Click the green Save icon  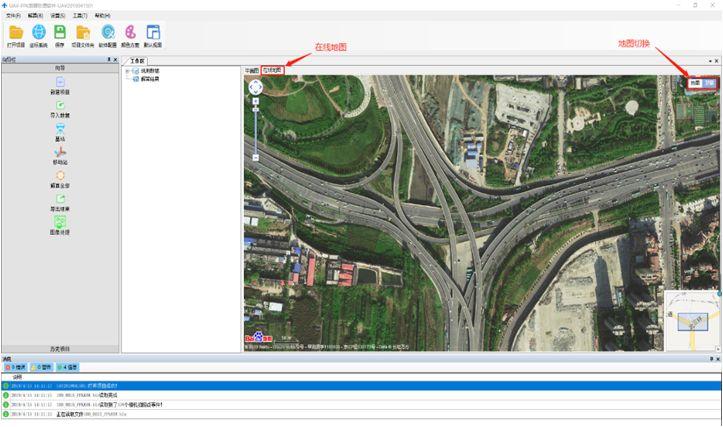pos(61,35)
